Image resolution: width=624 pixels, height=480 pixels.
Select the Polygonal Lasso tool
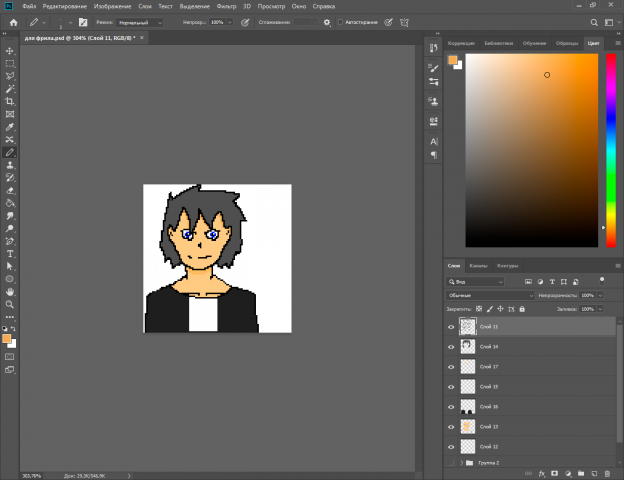point(10,76)
